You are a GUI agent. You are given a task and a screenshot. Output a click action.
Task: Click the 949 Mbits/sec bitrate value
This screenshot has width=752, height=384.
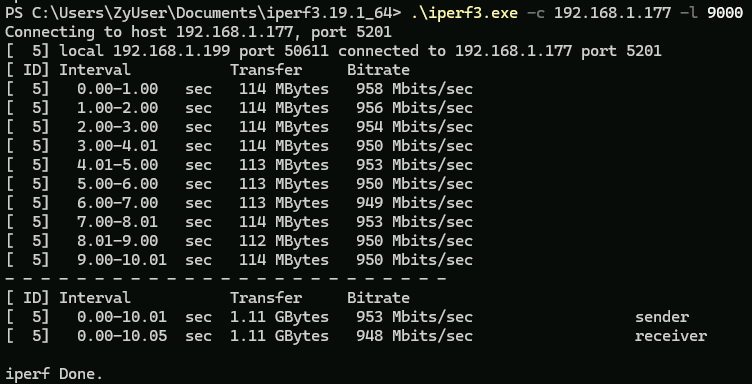[x=414, y=203]
